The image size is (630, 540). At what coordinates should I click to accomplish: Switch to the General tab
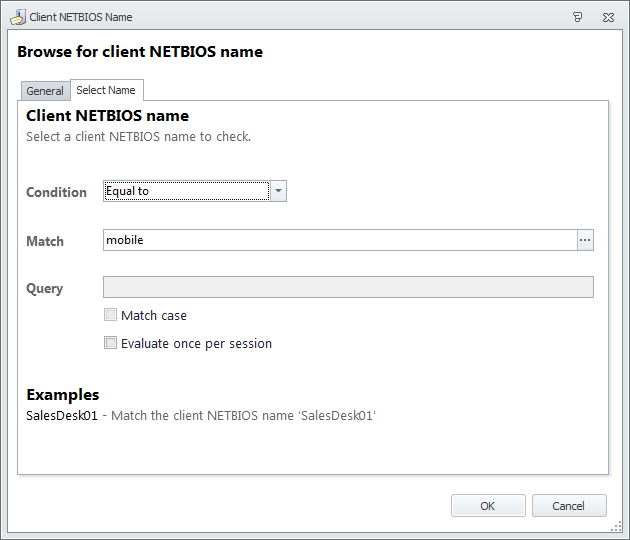[x=45, y=91]
